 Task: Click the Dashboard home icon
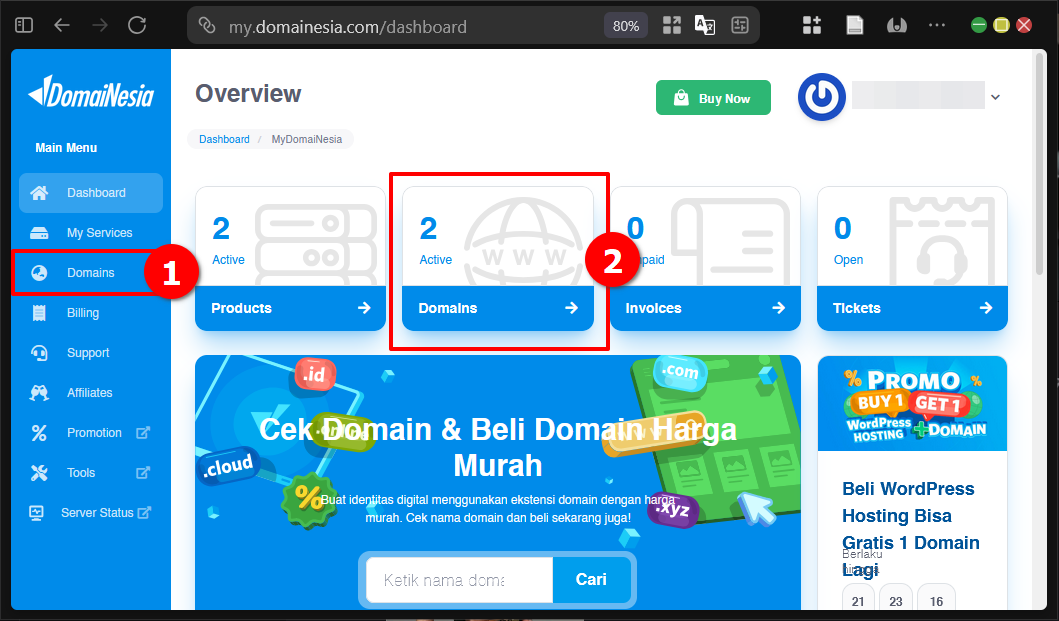(x=39, y=193)
